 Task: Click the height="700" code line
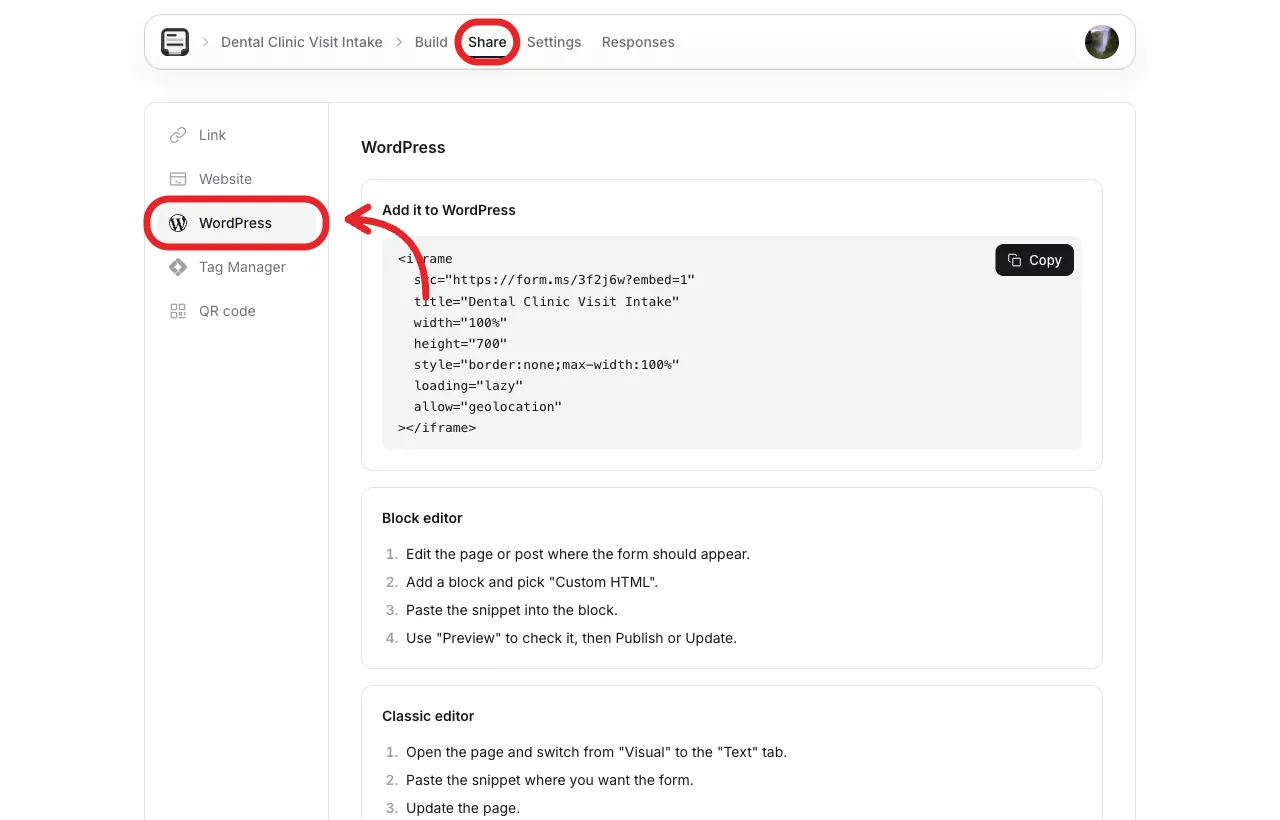click(x=460, y=343)
